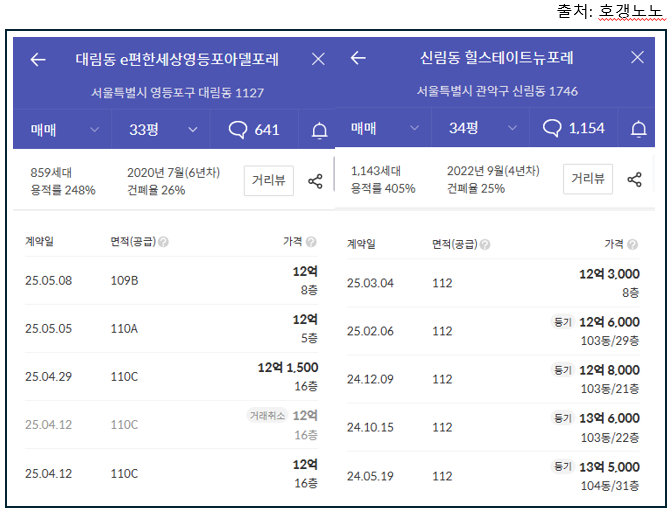Close the 신림동 힐스테이트뉴포레 panel
Screen dimensions: 672x516
[637, 57]
